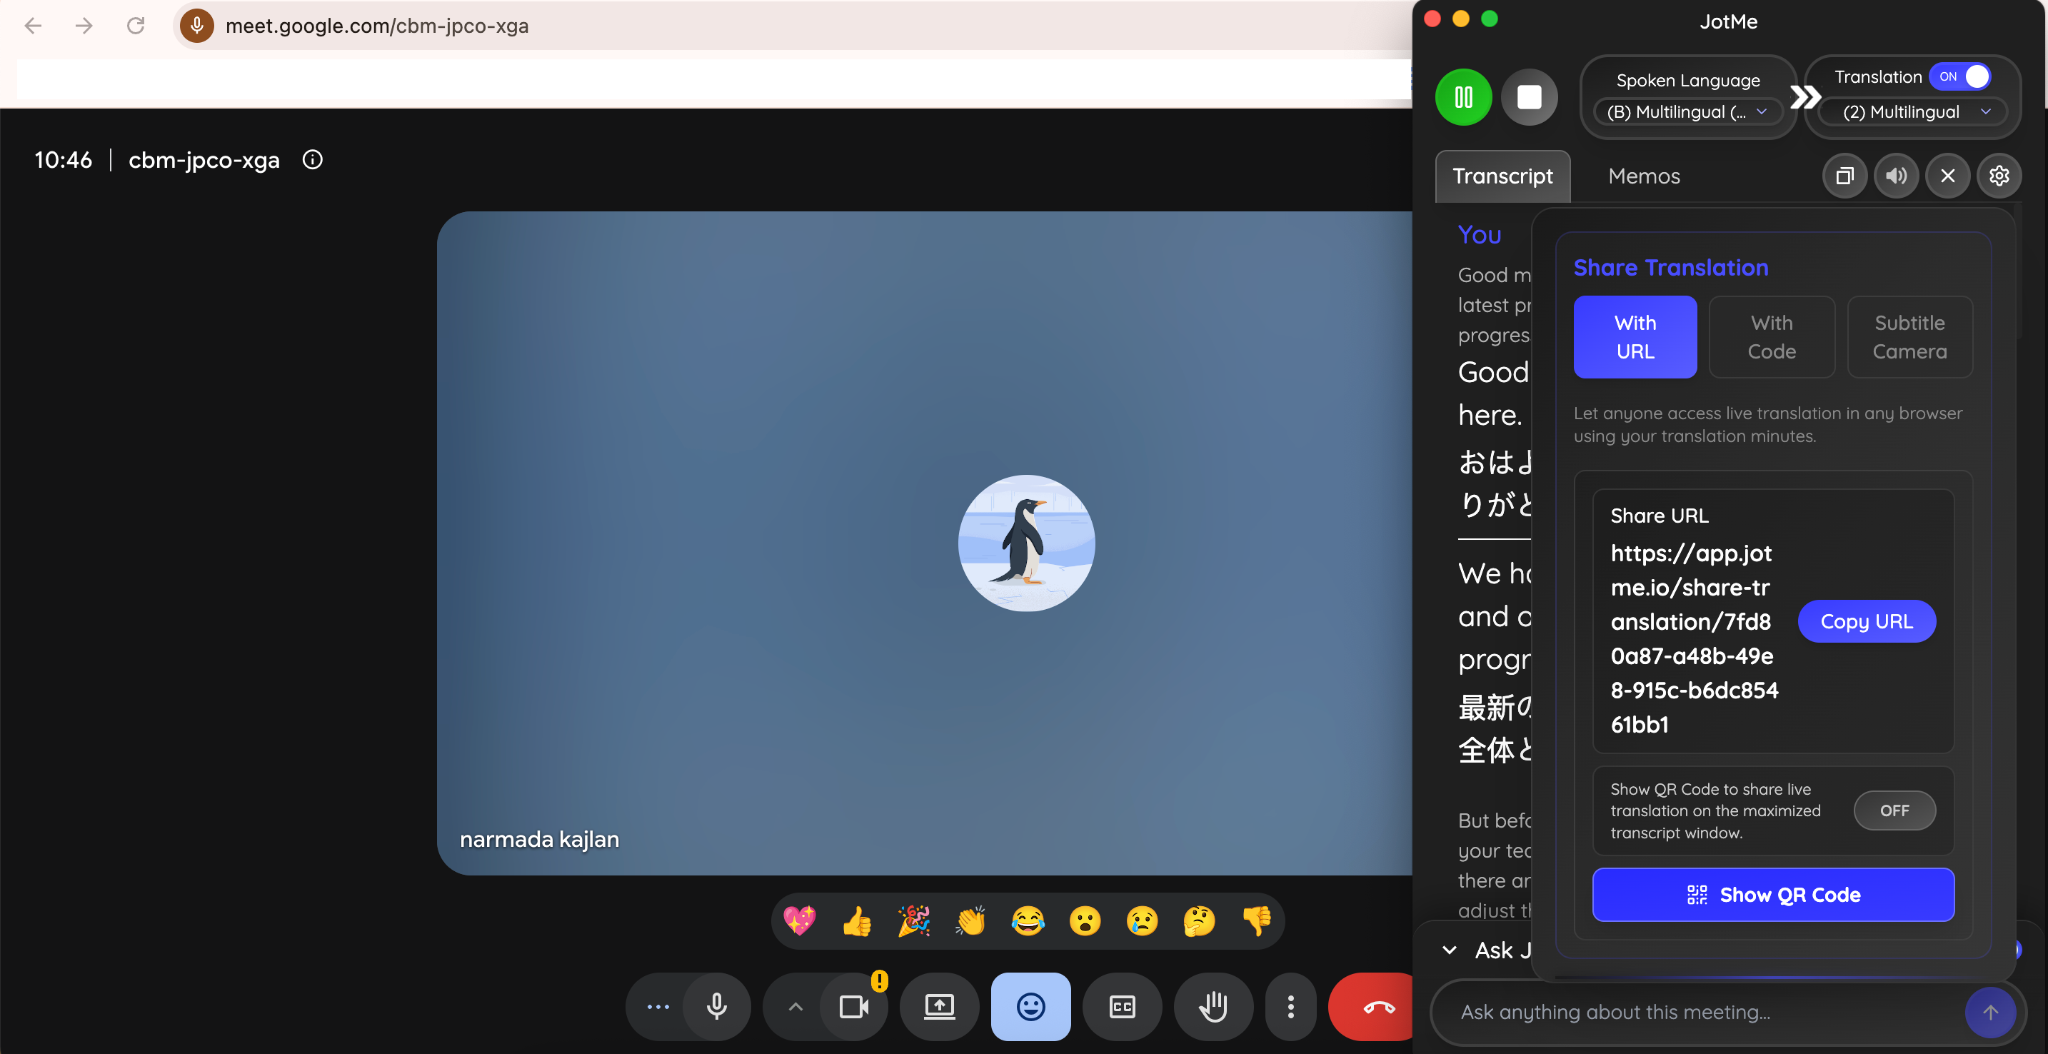Close the Share Translation popup with X icon
This screenshot has width=2048, height=1054.
click(x=1948, y=176)
